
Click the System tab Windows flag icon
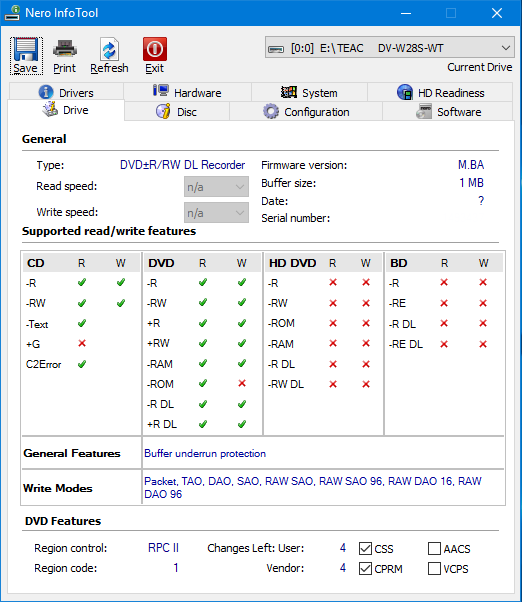(289, 92)
